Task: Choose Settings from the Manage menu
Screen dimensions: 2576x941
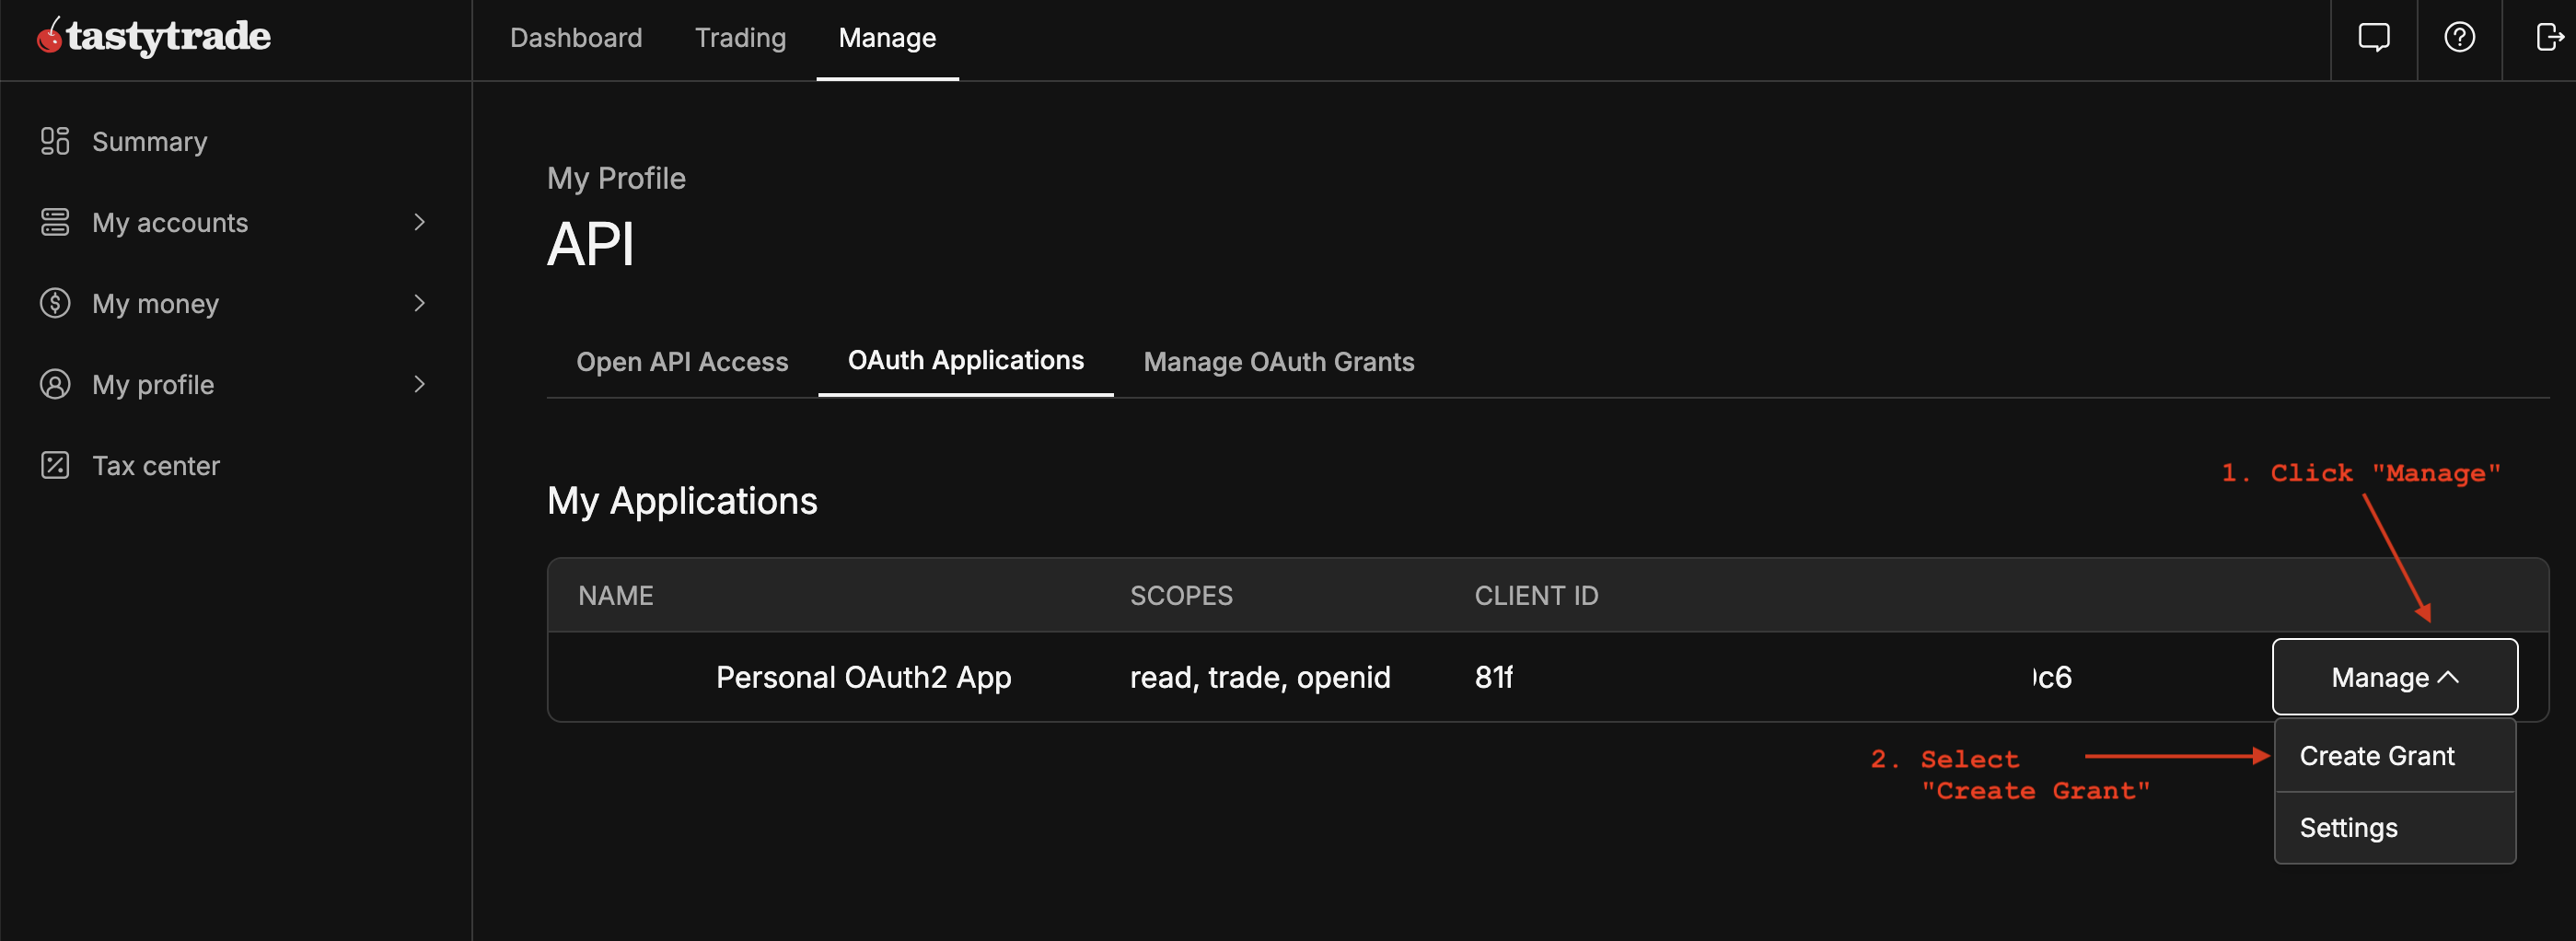Action: point(2348,828)
